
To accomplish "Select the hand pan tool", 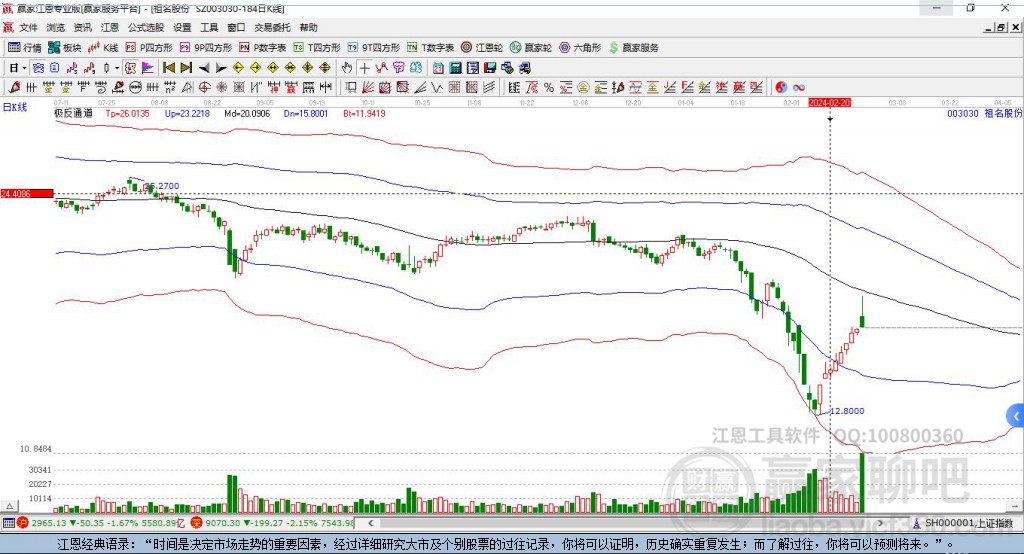I will [x=347, y=68].
